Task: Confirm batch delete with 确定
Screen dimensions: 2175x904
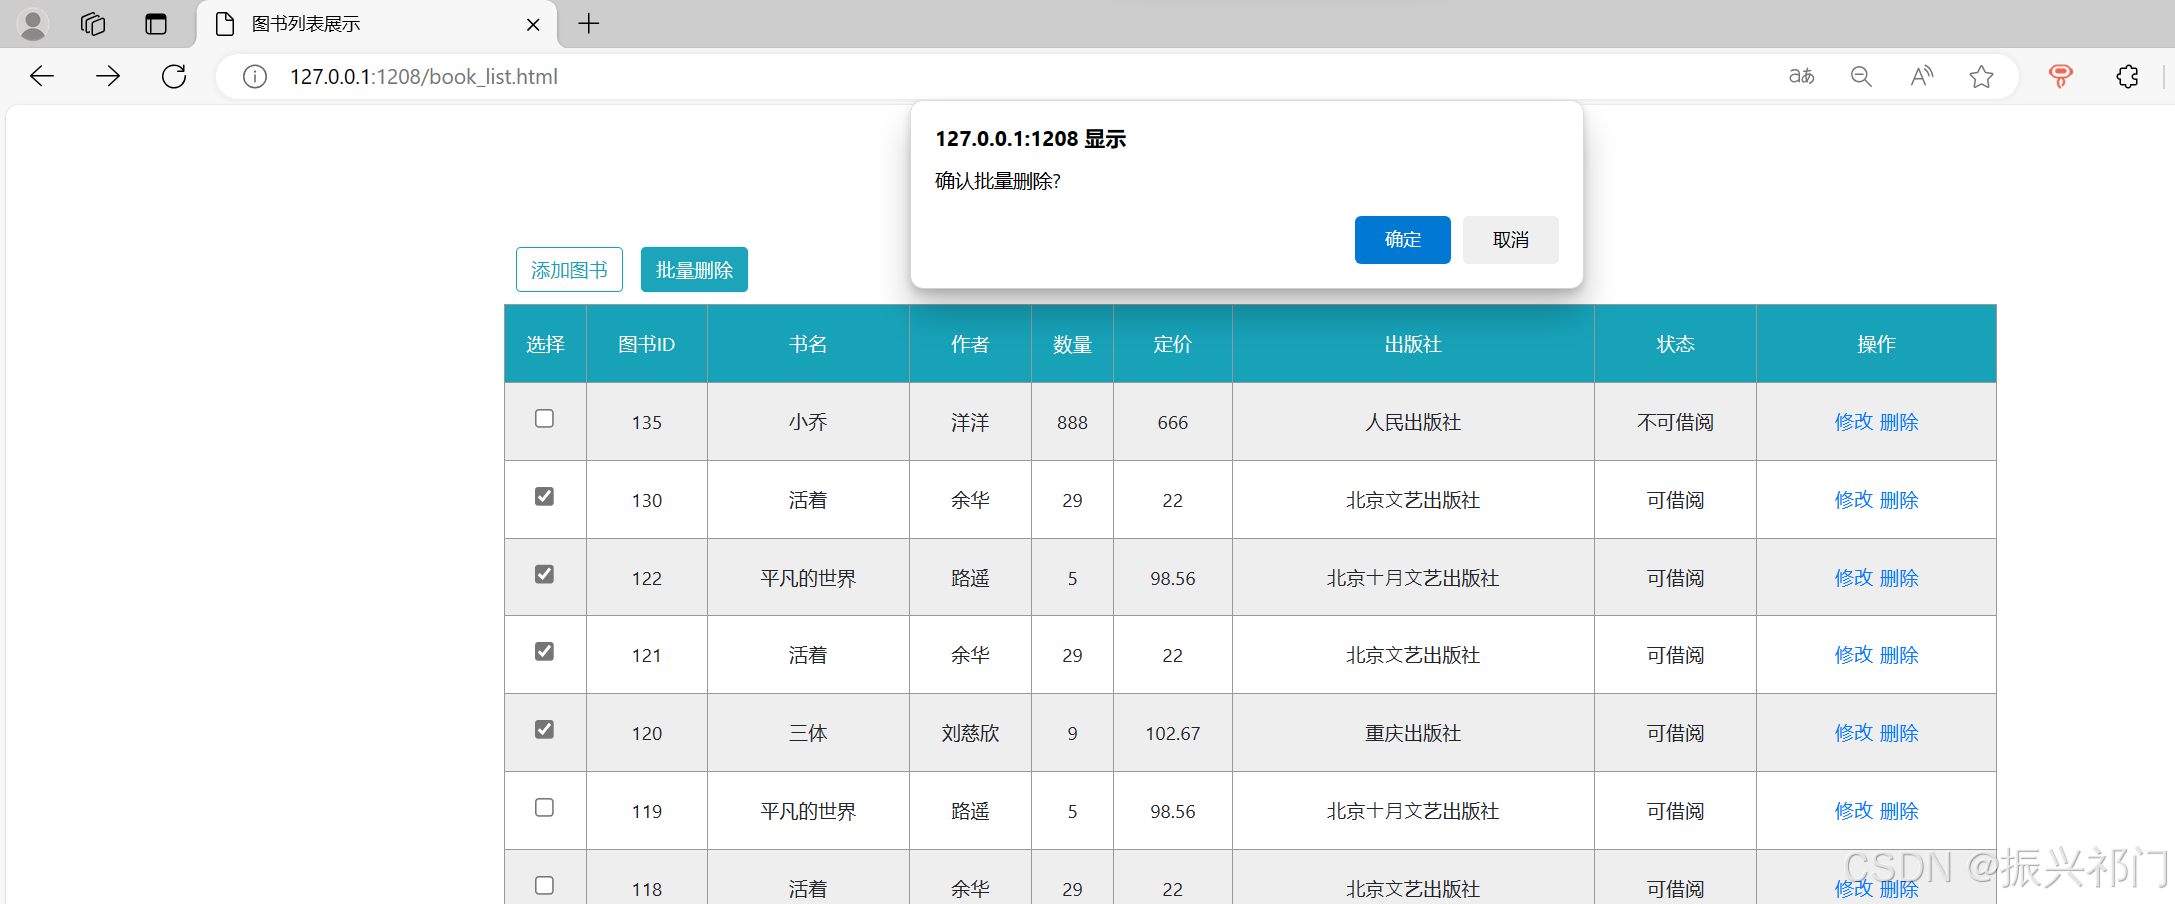Action: [x=1402, y=240]
